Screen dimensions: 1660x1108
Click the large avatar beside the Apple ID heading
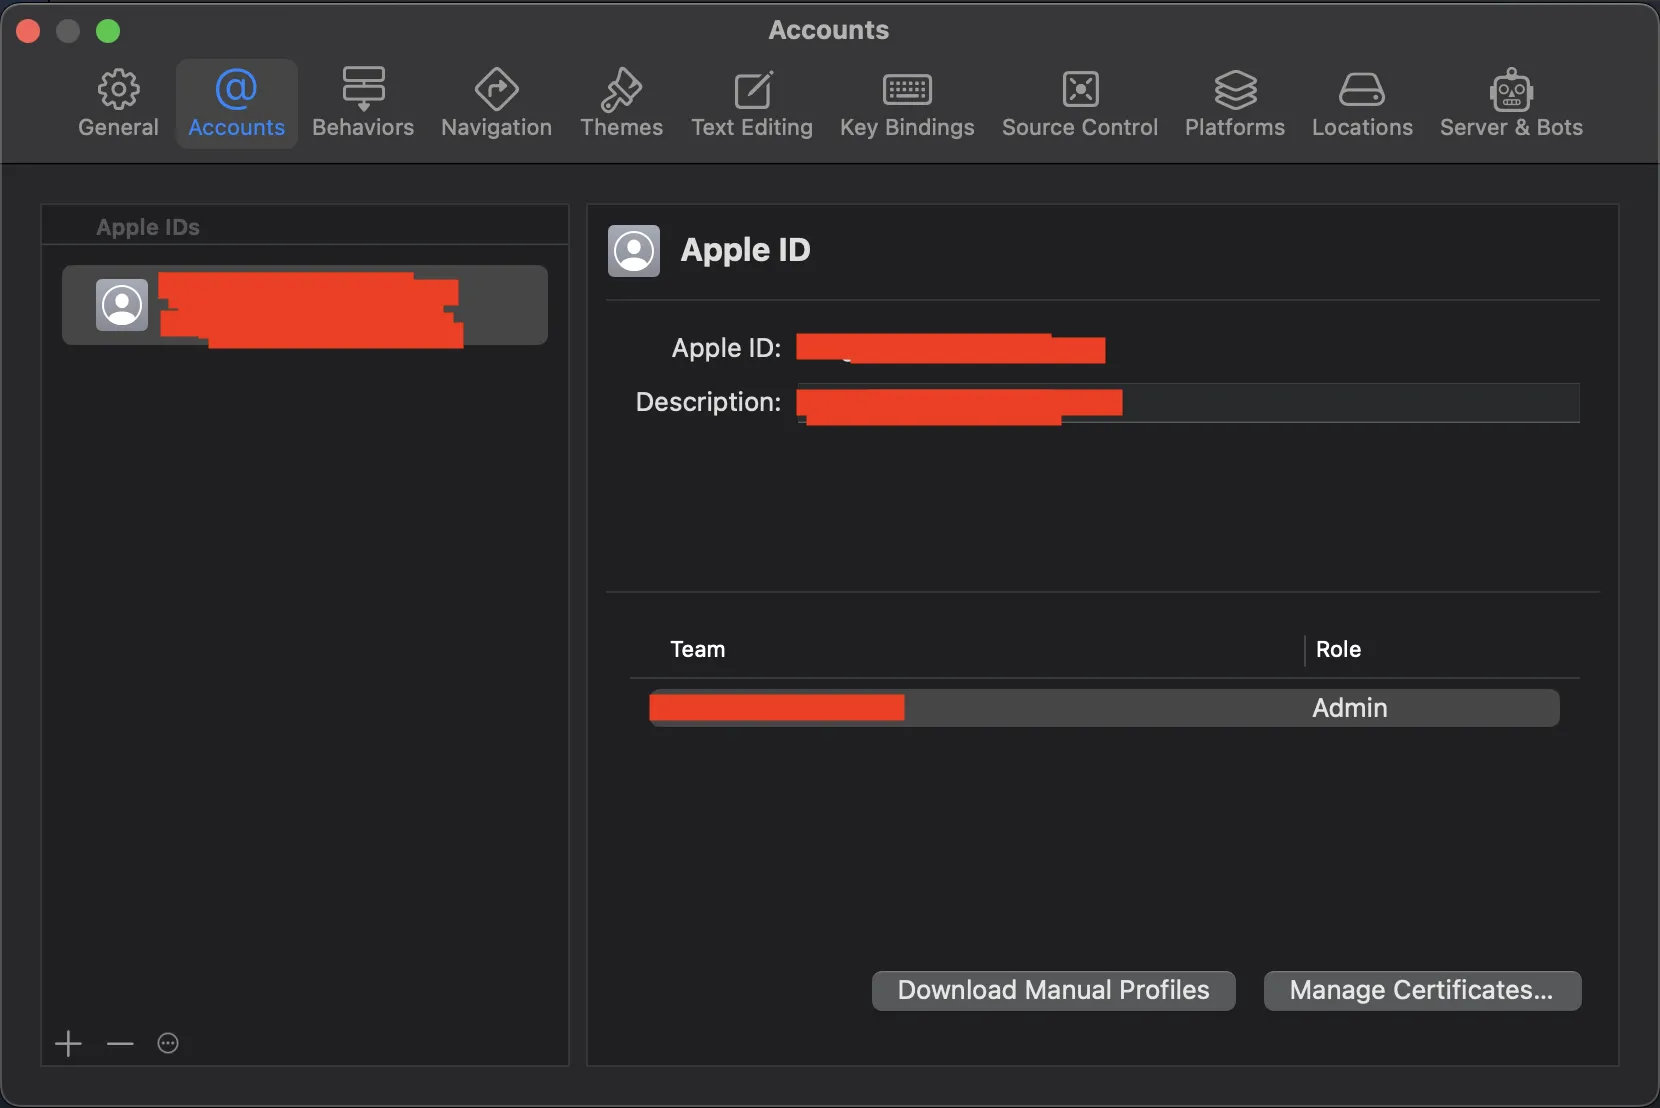(x=634, y=250)
